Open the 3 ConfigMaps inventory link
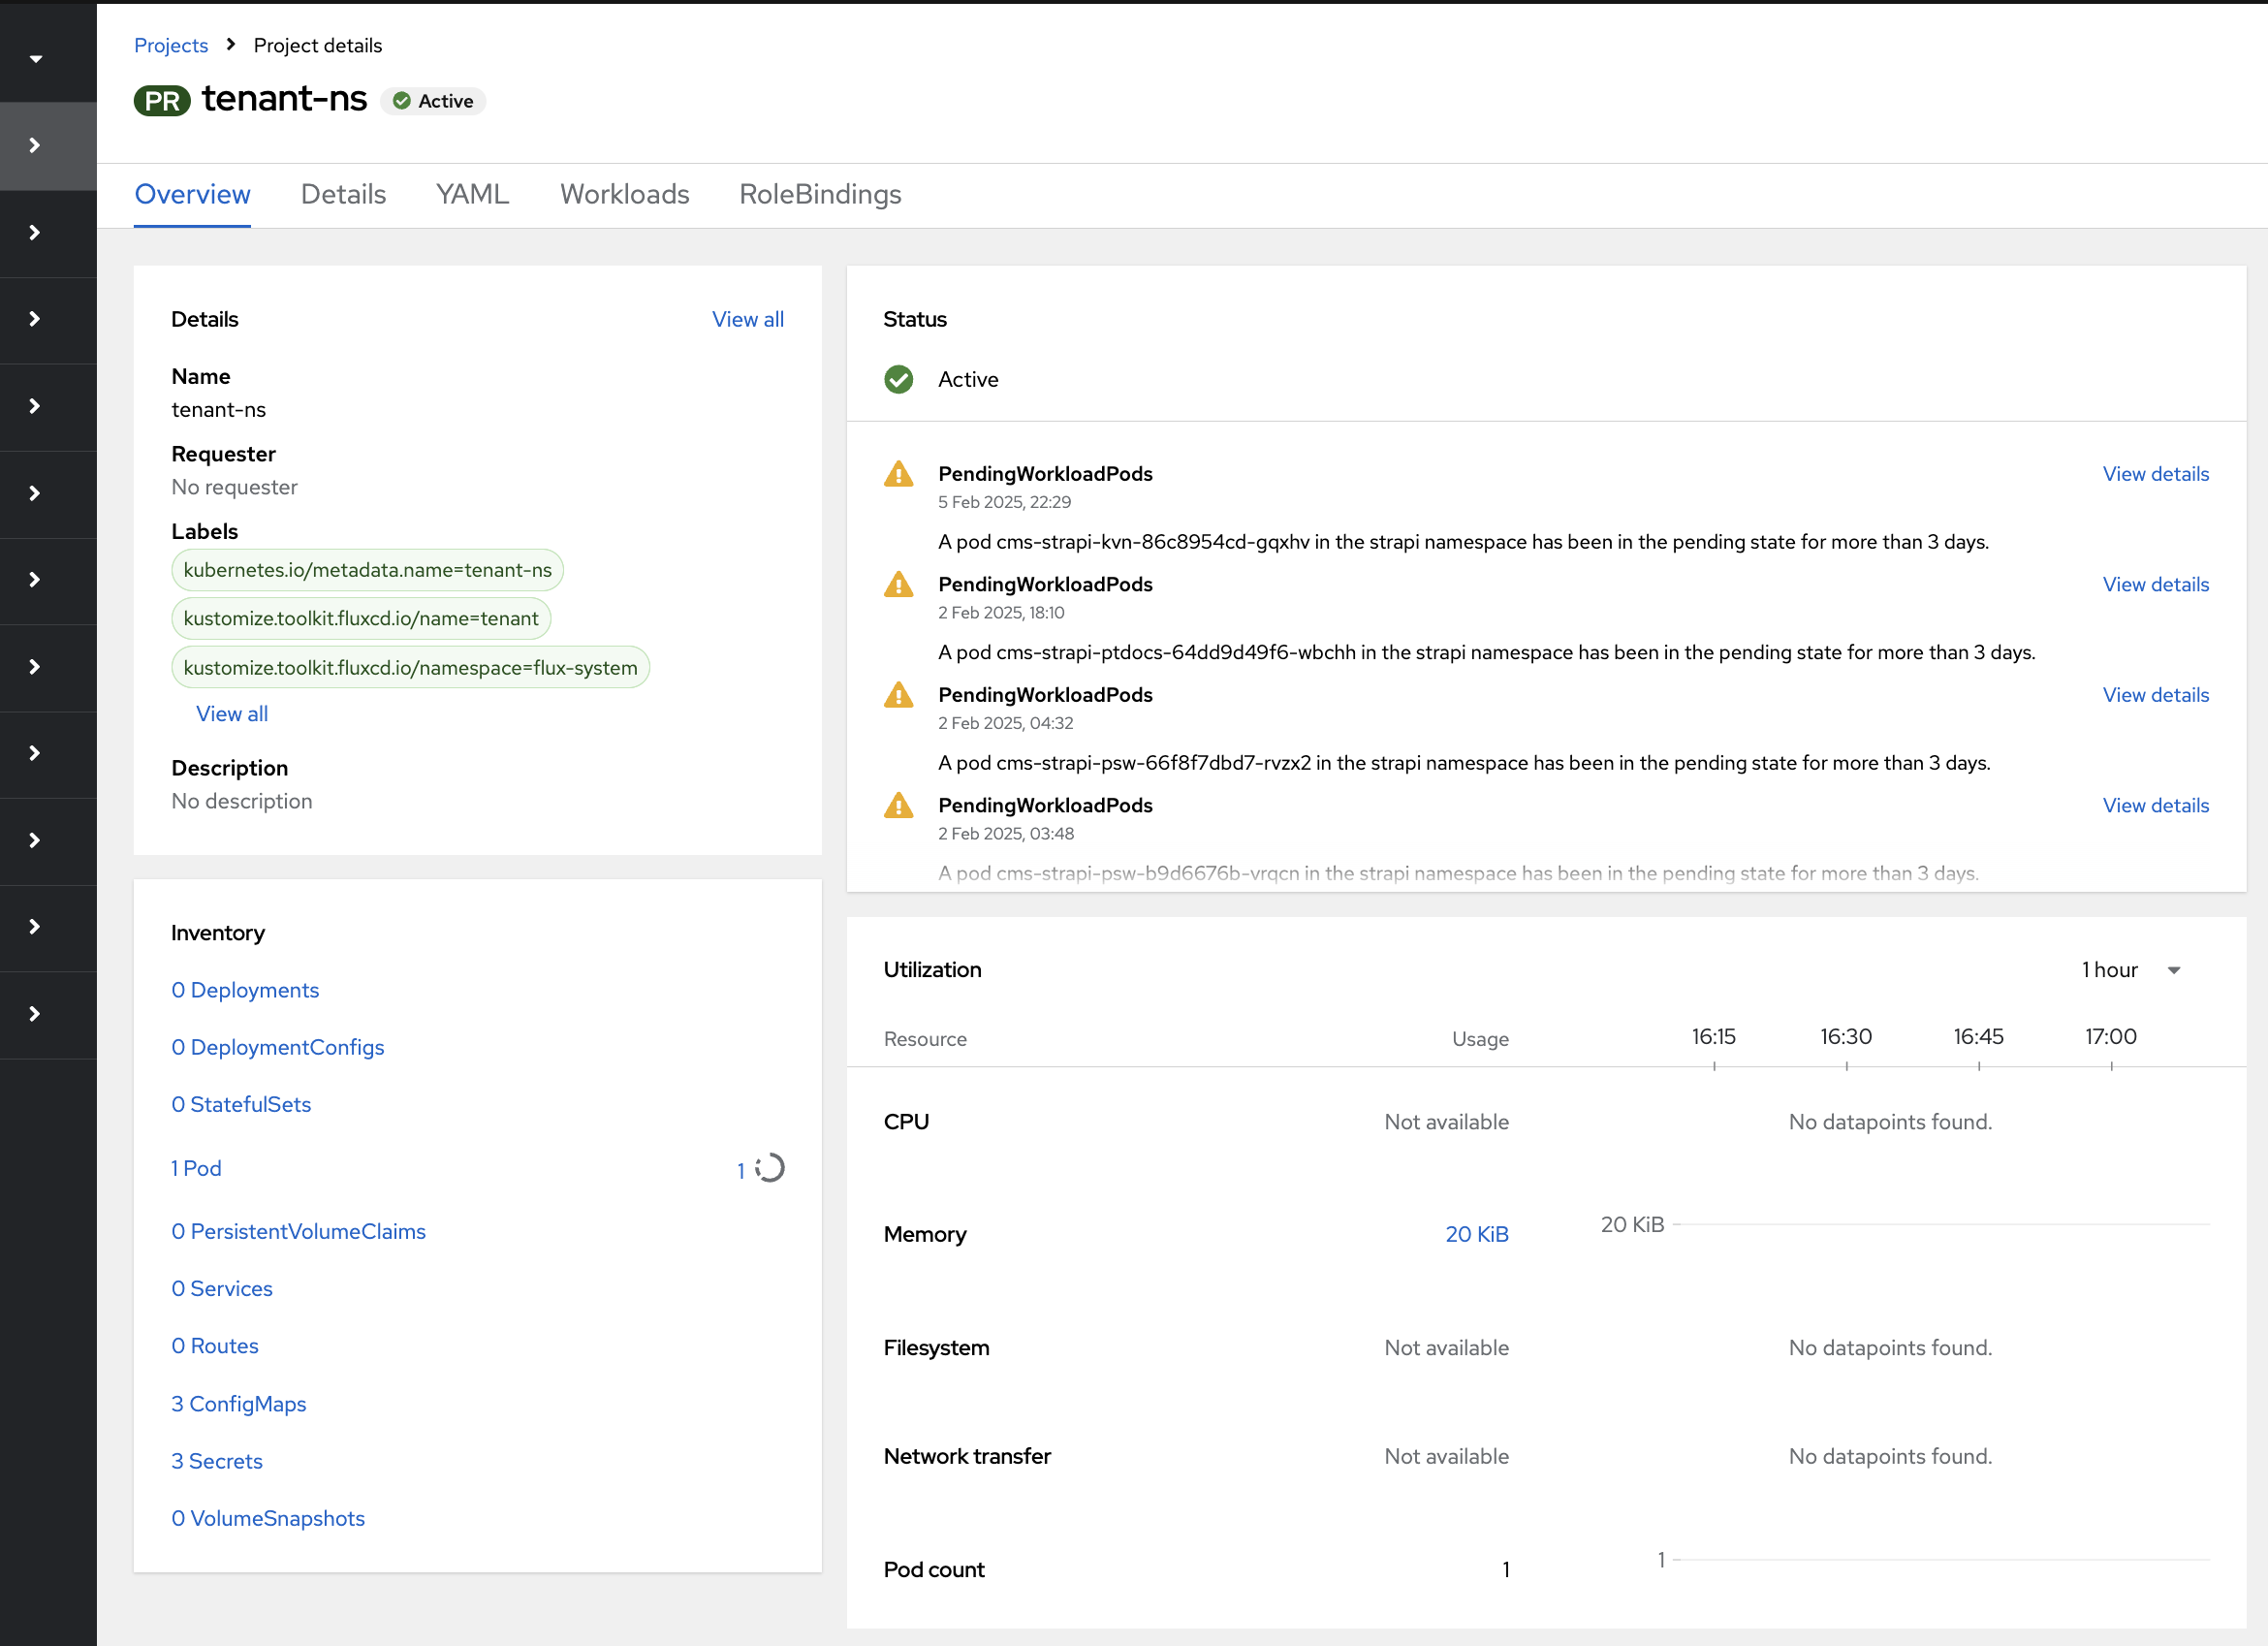2268x1646 pixels. (238, 1403)
